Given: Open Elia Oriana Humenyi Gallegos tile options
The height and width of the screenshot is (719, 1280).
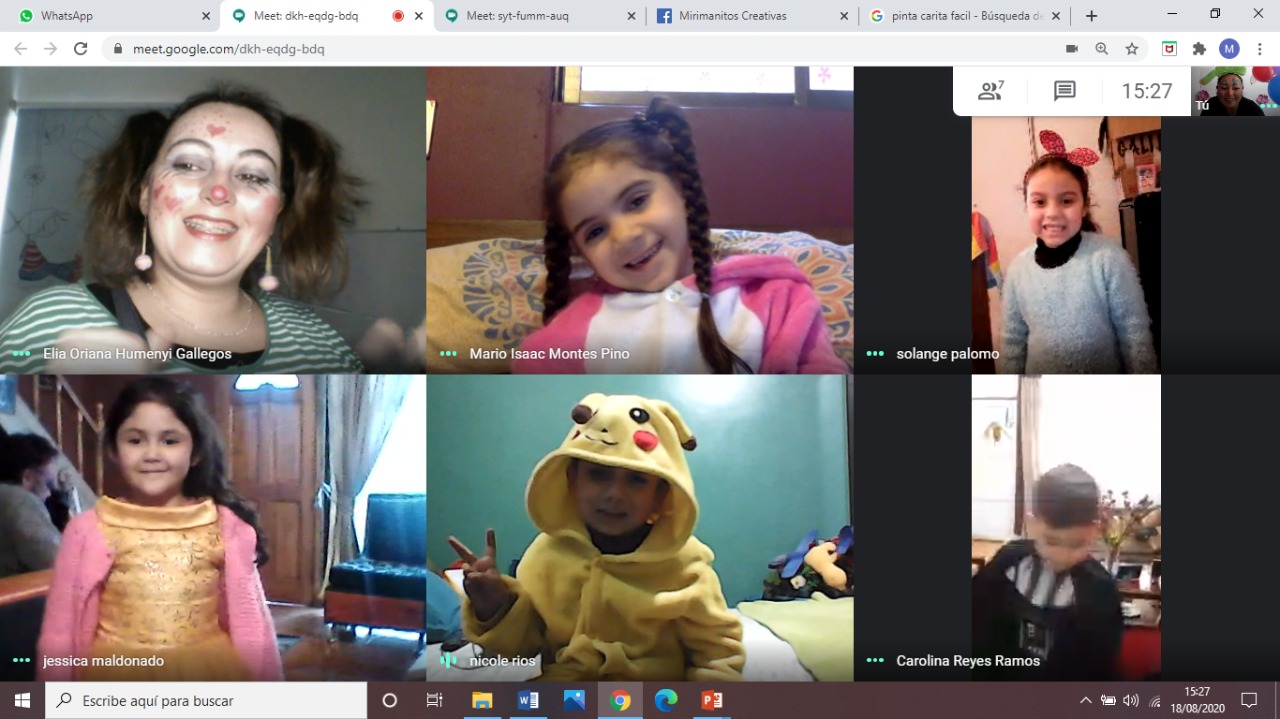Looking at the screenshot, I should (21, 354).
